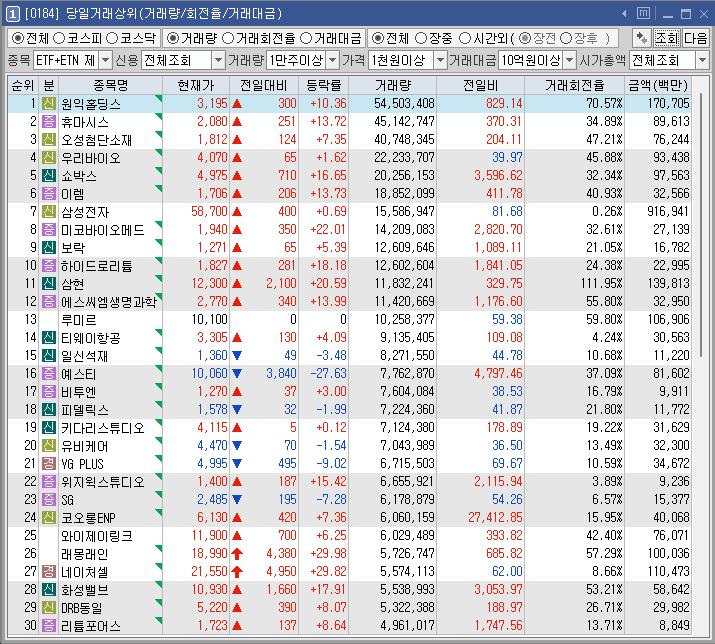Sort by 현재가 column header
The height and width of the screenshot is (644, 715).
click(196, 85)
